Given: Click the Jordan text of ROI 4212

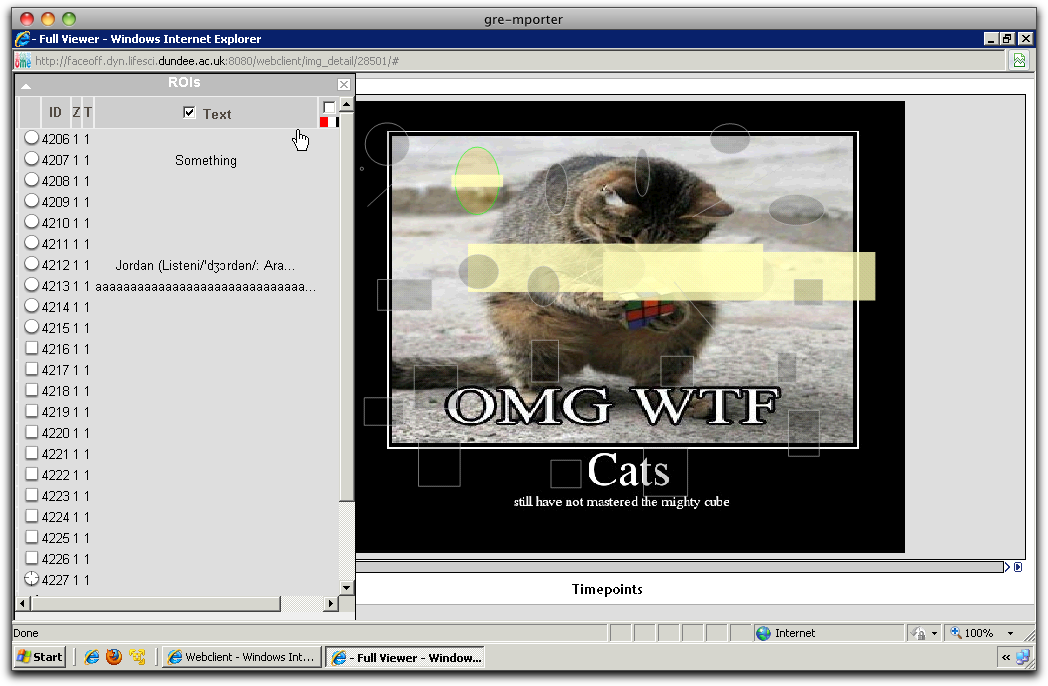Looking at the screenshot, I should (205, 265).
